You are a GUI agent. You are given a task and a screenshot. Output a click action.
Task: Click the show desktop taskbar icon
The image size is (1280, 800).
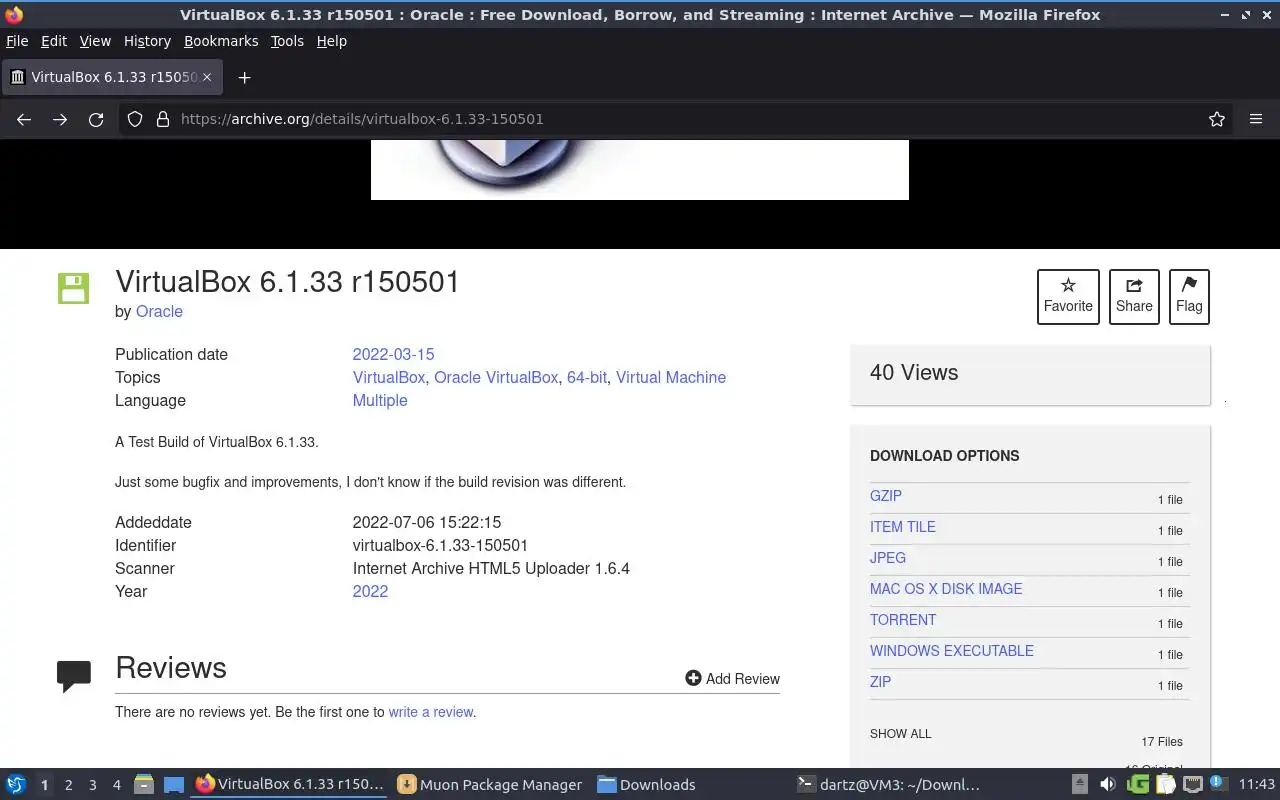[174, 785]
